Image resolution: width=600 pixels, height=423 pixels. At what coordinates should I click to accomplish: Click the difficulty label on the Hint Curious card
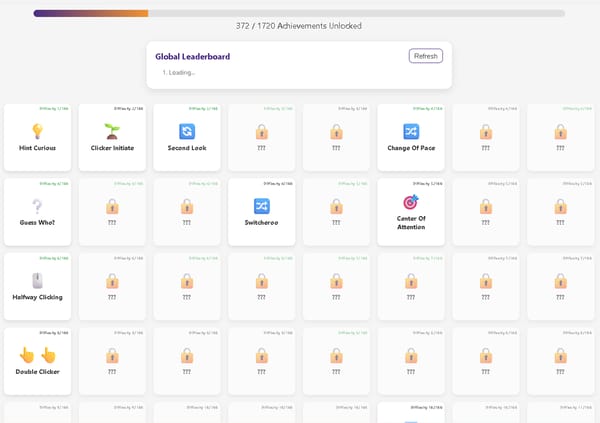54,109
